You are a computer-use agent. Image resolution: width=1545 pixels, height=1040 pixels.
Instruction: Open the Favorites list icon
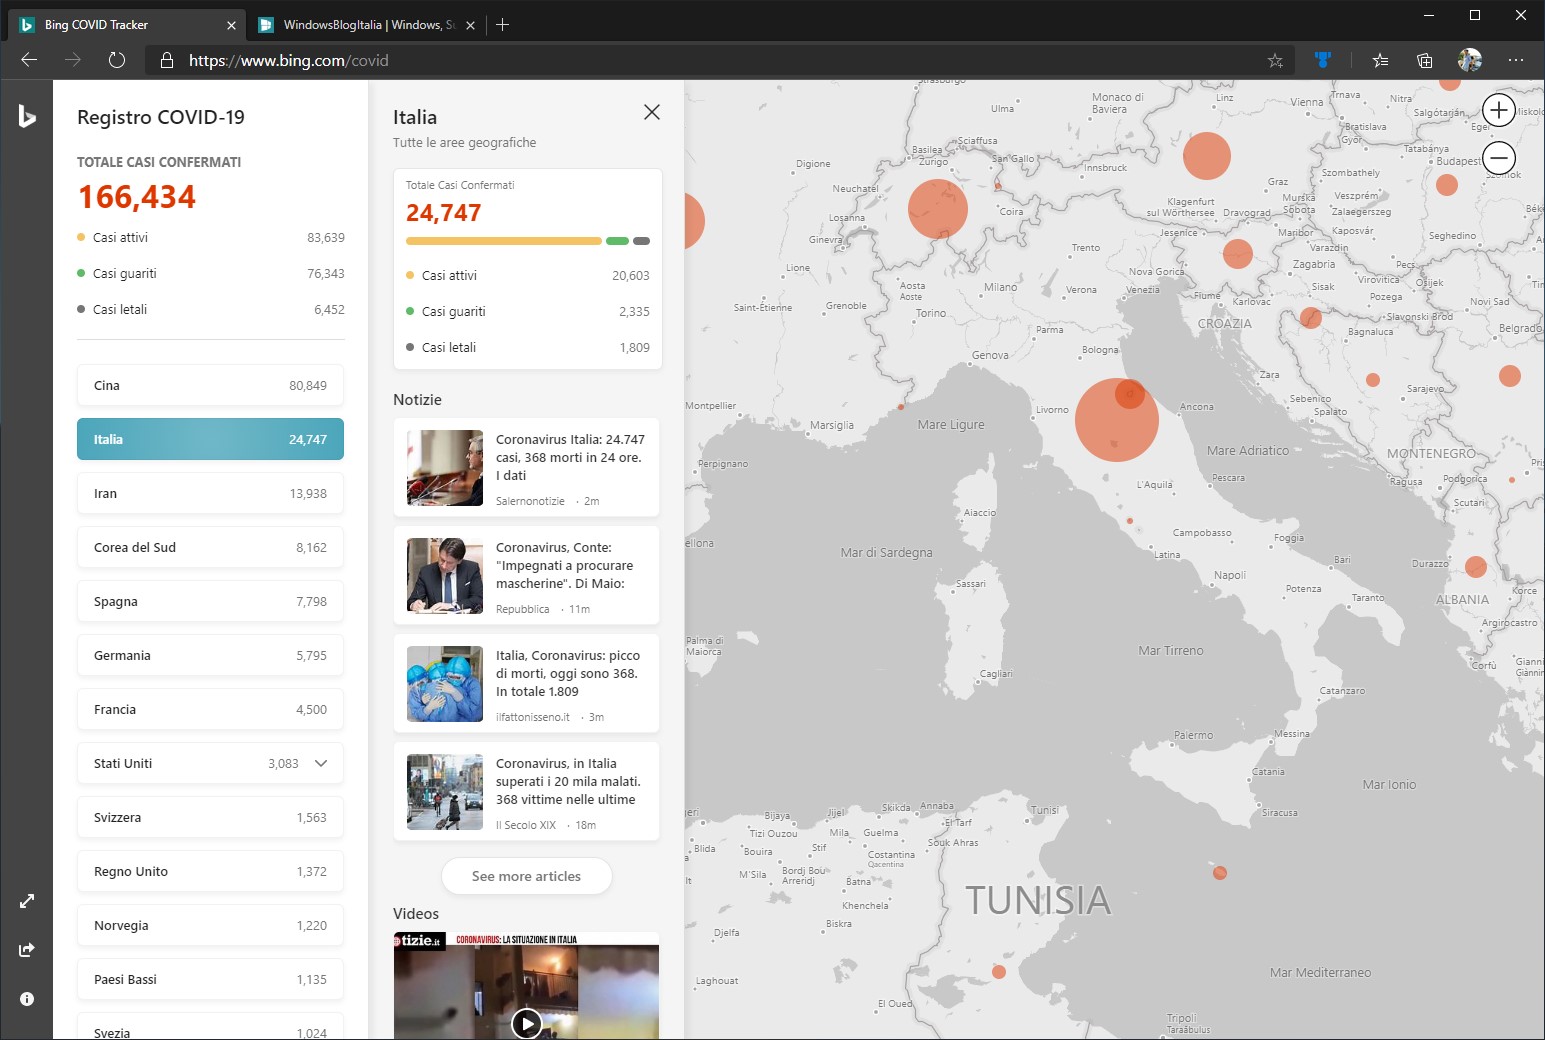click(1380, 60)
